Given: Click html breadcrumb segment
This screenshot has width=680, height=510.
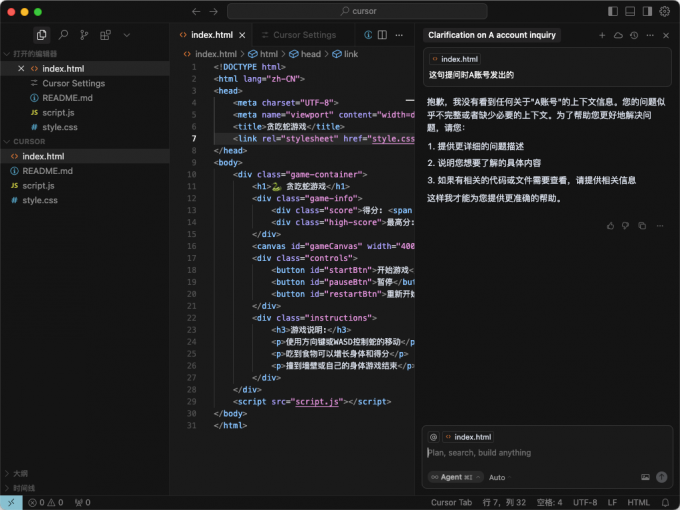Looking at the screenshot, I should [263, 54].
